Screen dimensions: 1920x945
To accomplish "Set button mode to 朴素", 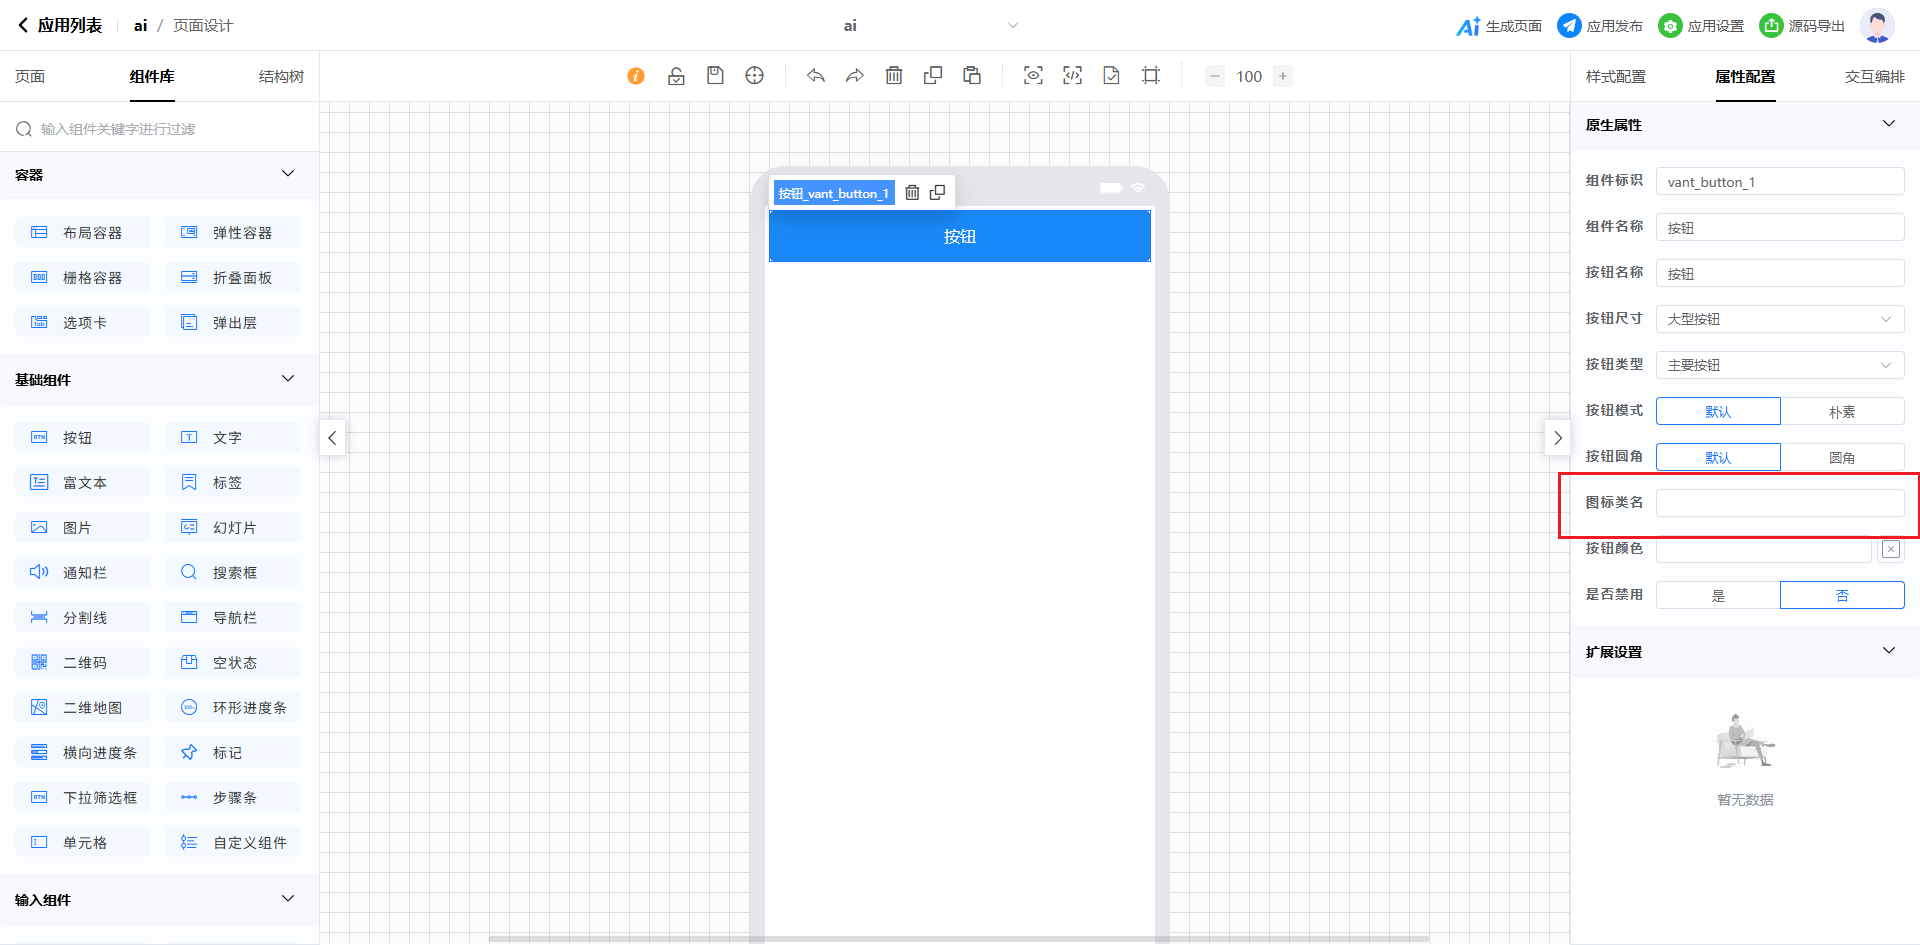I will (1842, 412).
